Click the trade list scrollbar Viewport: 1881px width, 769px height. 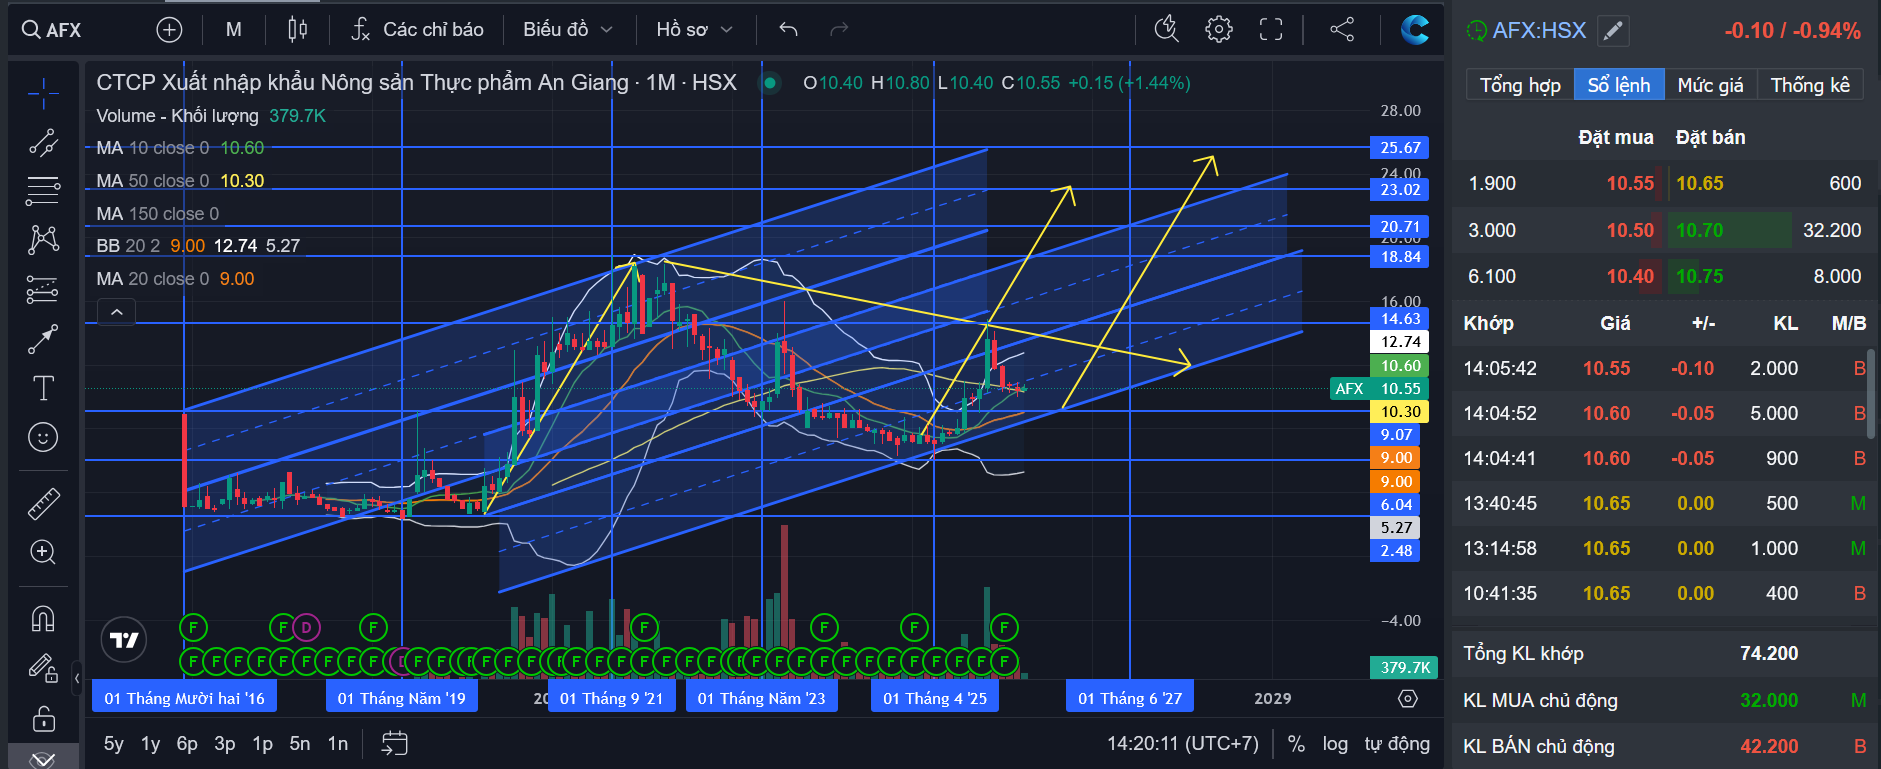click(x=1871, y=394)
